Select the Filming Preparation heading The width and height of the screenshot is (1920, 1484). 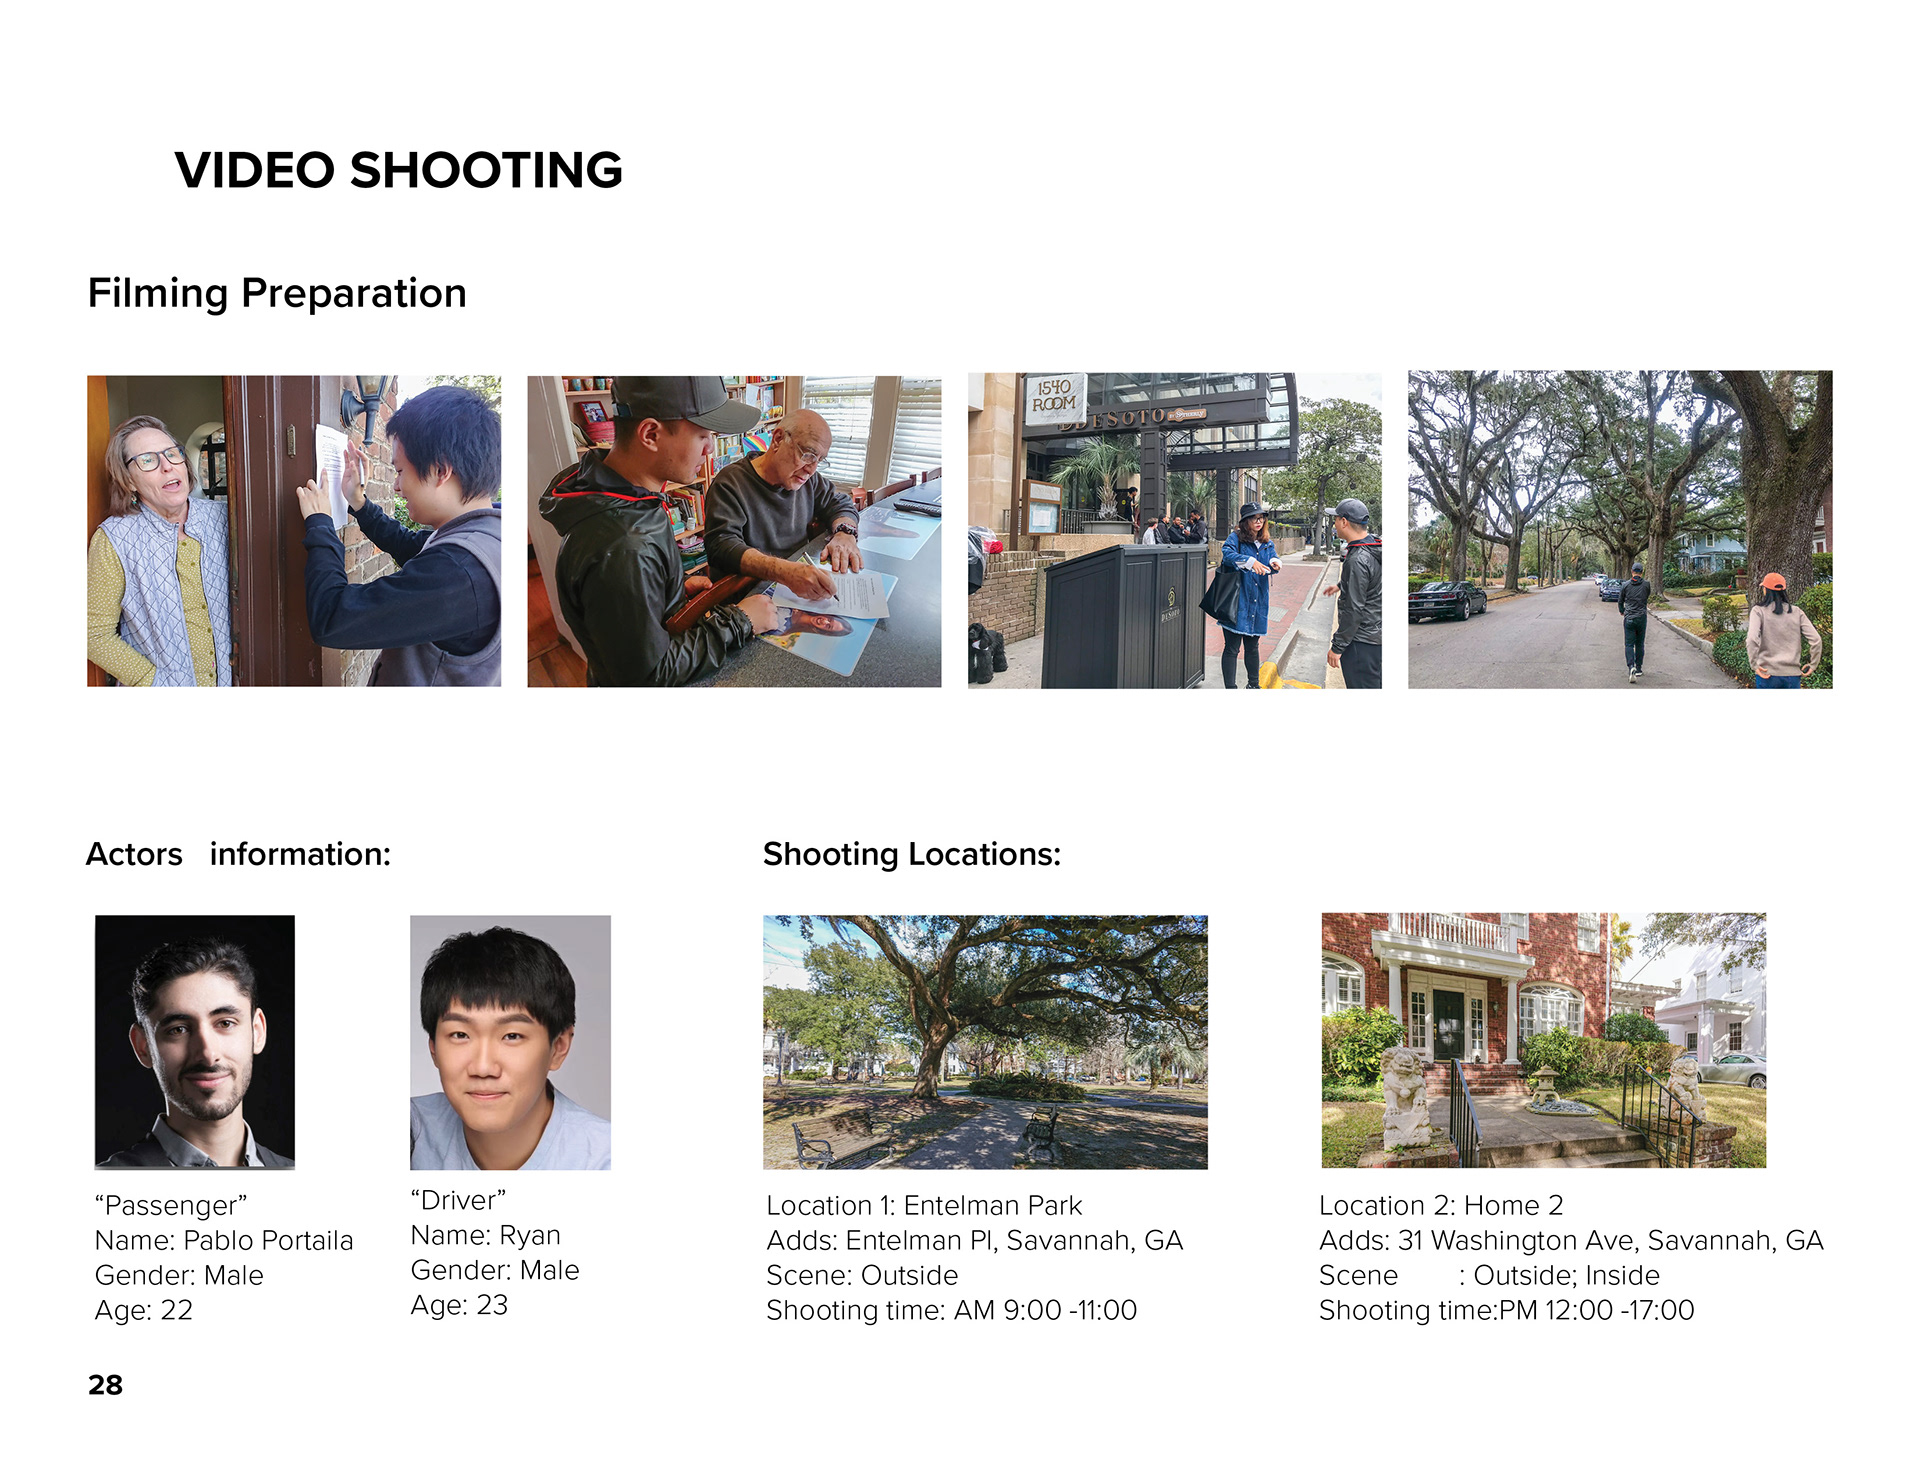click(x=277, y=293)
